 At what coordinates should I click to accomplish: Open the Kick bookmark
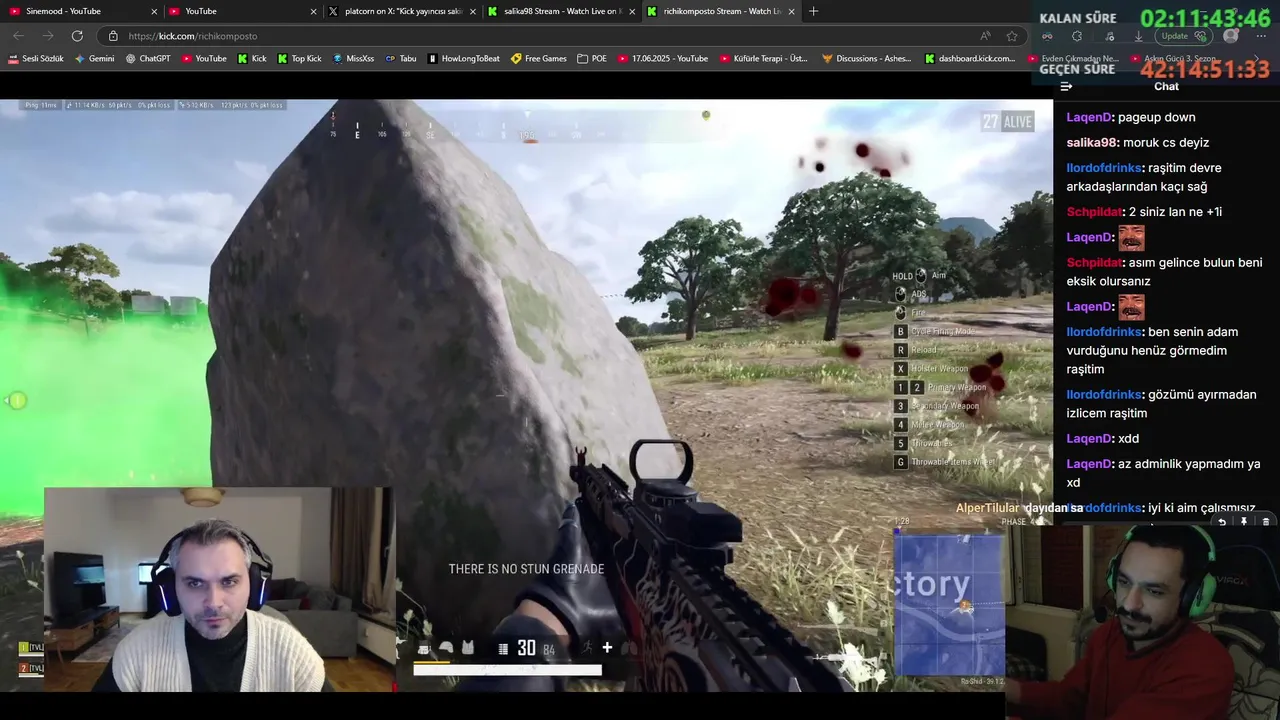tap(252, 59)
